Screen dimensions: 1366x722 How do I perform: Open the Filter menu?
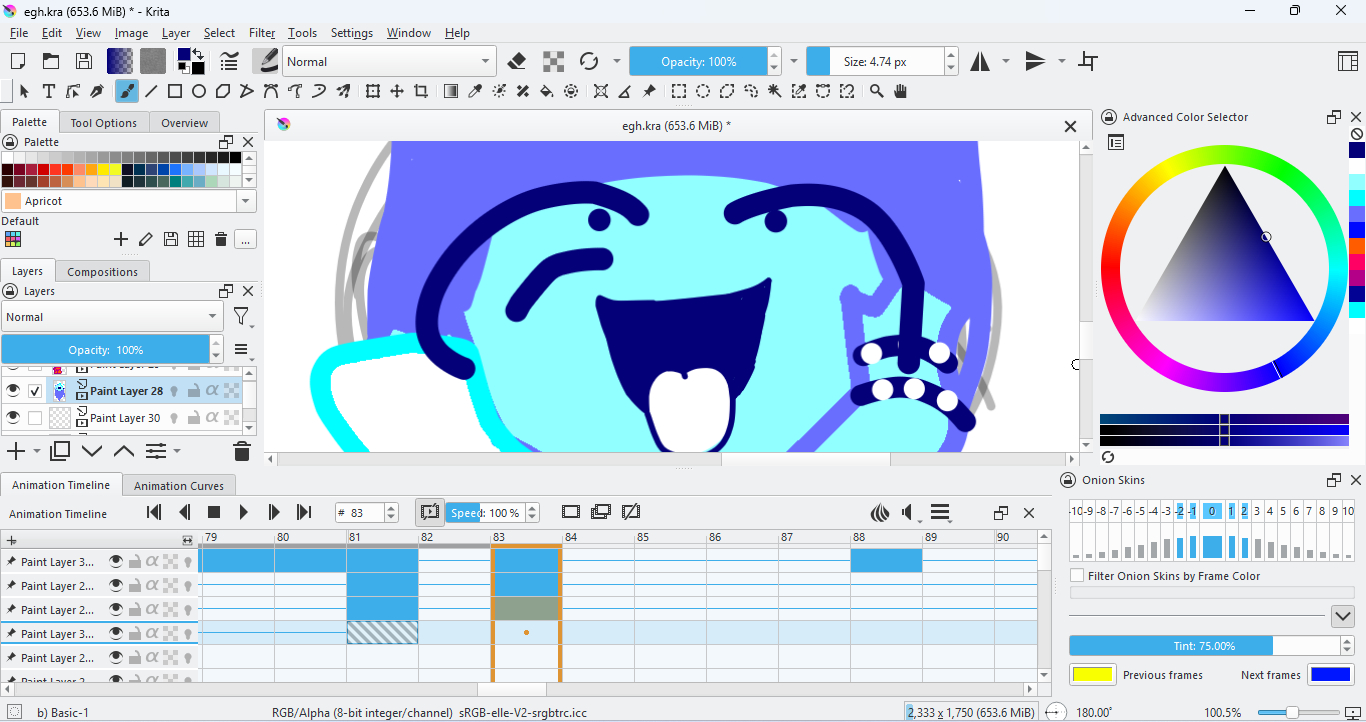(262, 33)
